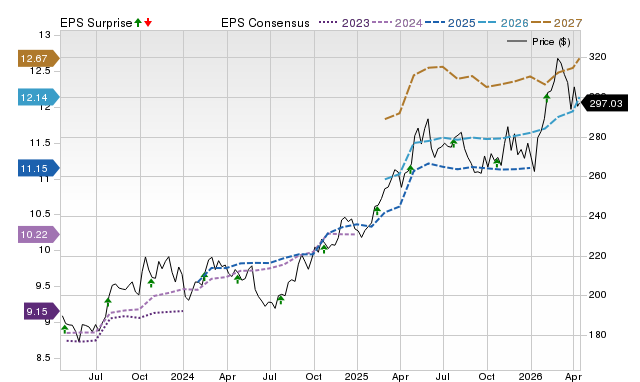The height and width of the screenshot is (382, 640).
Task: Click the 8.5 label on the EPS axis
Action: (43, 358)
